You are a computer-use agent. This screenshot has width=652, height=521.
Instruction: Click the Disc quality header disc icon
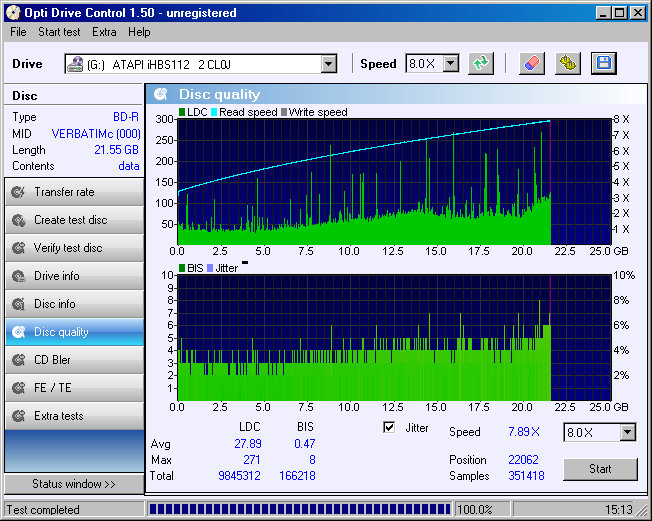[161, 94]
